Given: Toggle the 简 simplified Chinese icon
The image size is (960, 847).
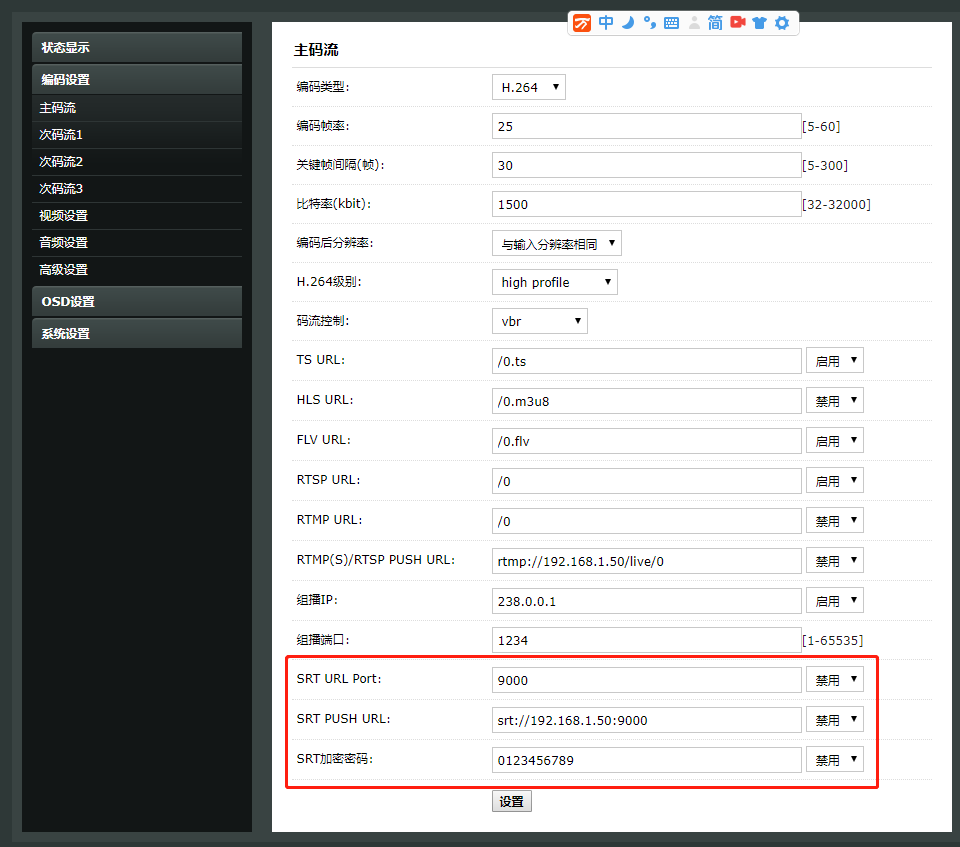Looking at the screenshot, I should coord(715,23).
